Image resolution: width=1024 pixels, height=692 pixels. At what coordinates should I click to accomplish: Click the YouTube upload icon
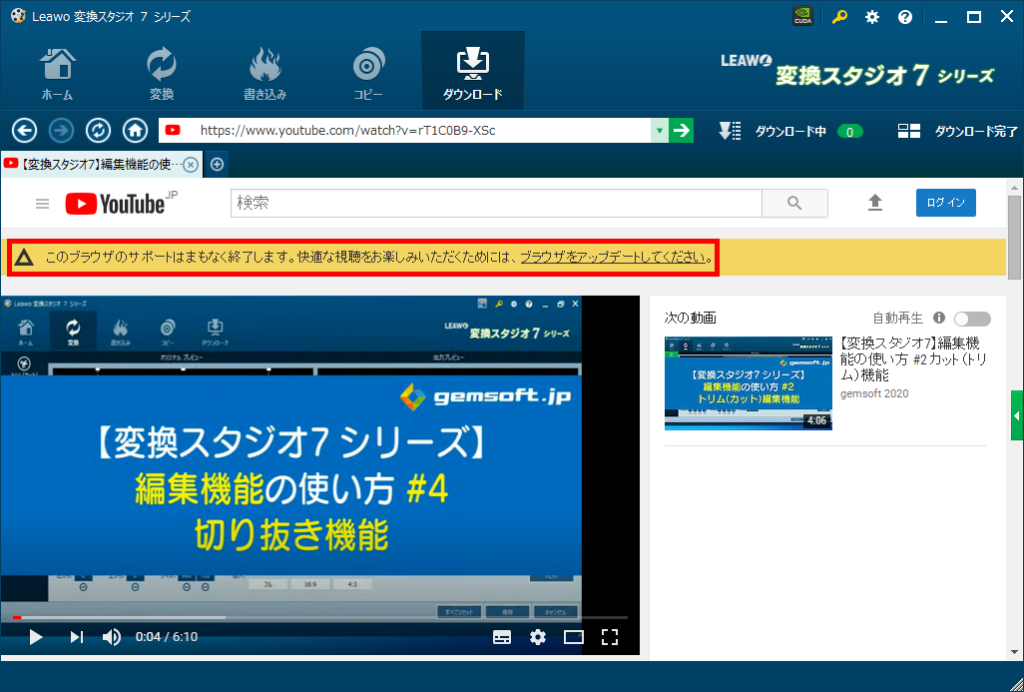click(875, 203)
